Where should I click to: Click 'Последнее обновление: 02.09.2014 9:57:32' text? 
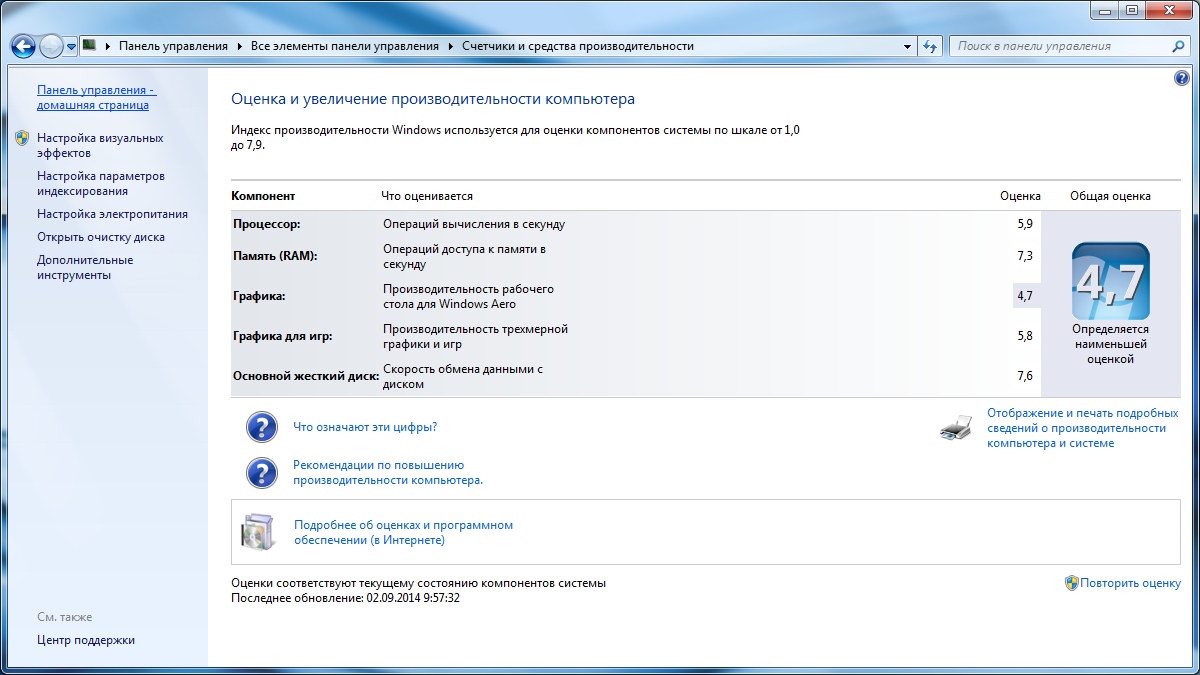coord(345,598)
